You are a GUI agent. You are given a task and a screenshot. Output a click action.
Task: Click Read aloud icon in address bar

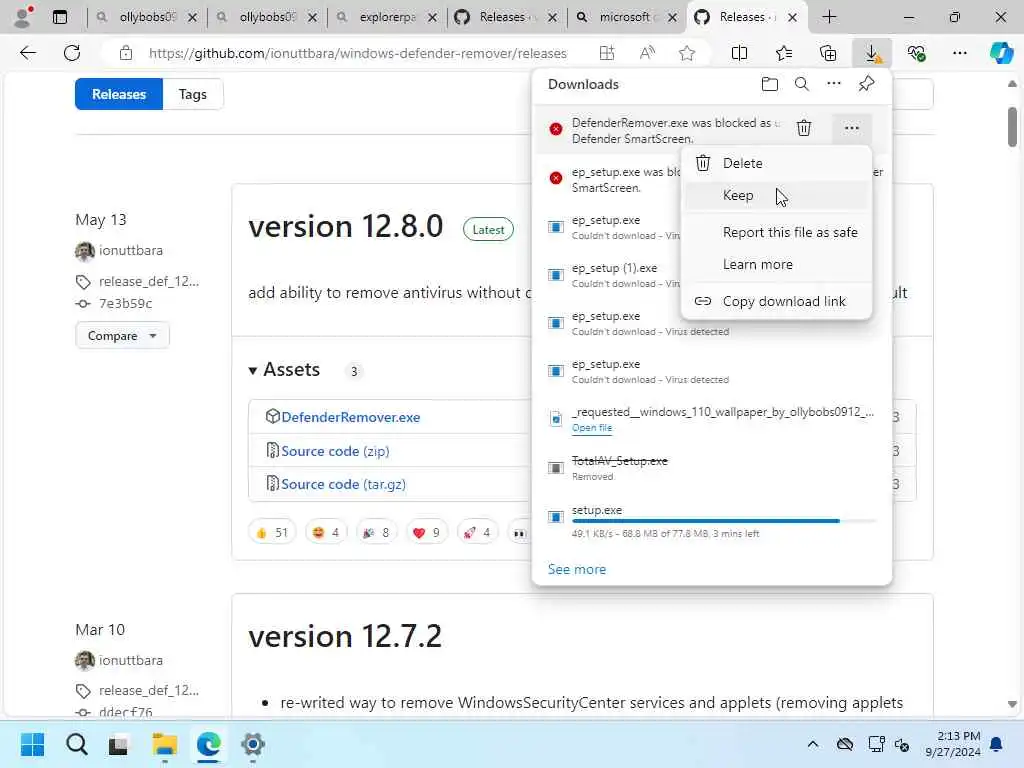coord(647,53)
